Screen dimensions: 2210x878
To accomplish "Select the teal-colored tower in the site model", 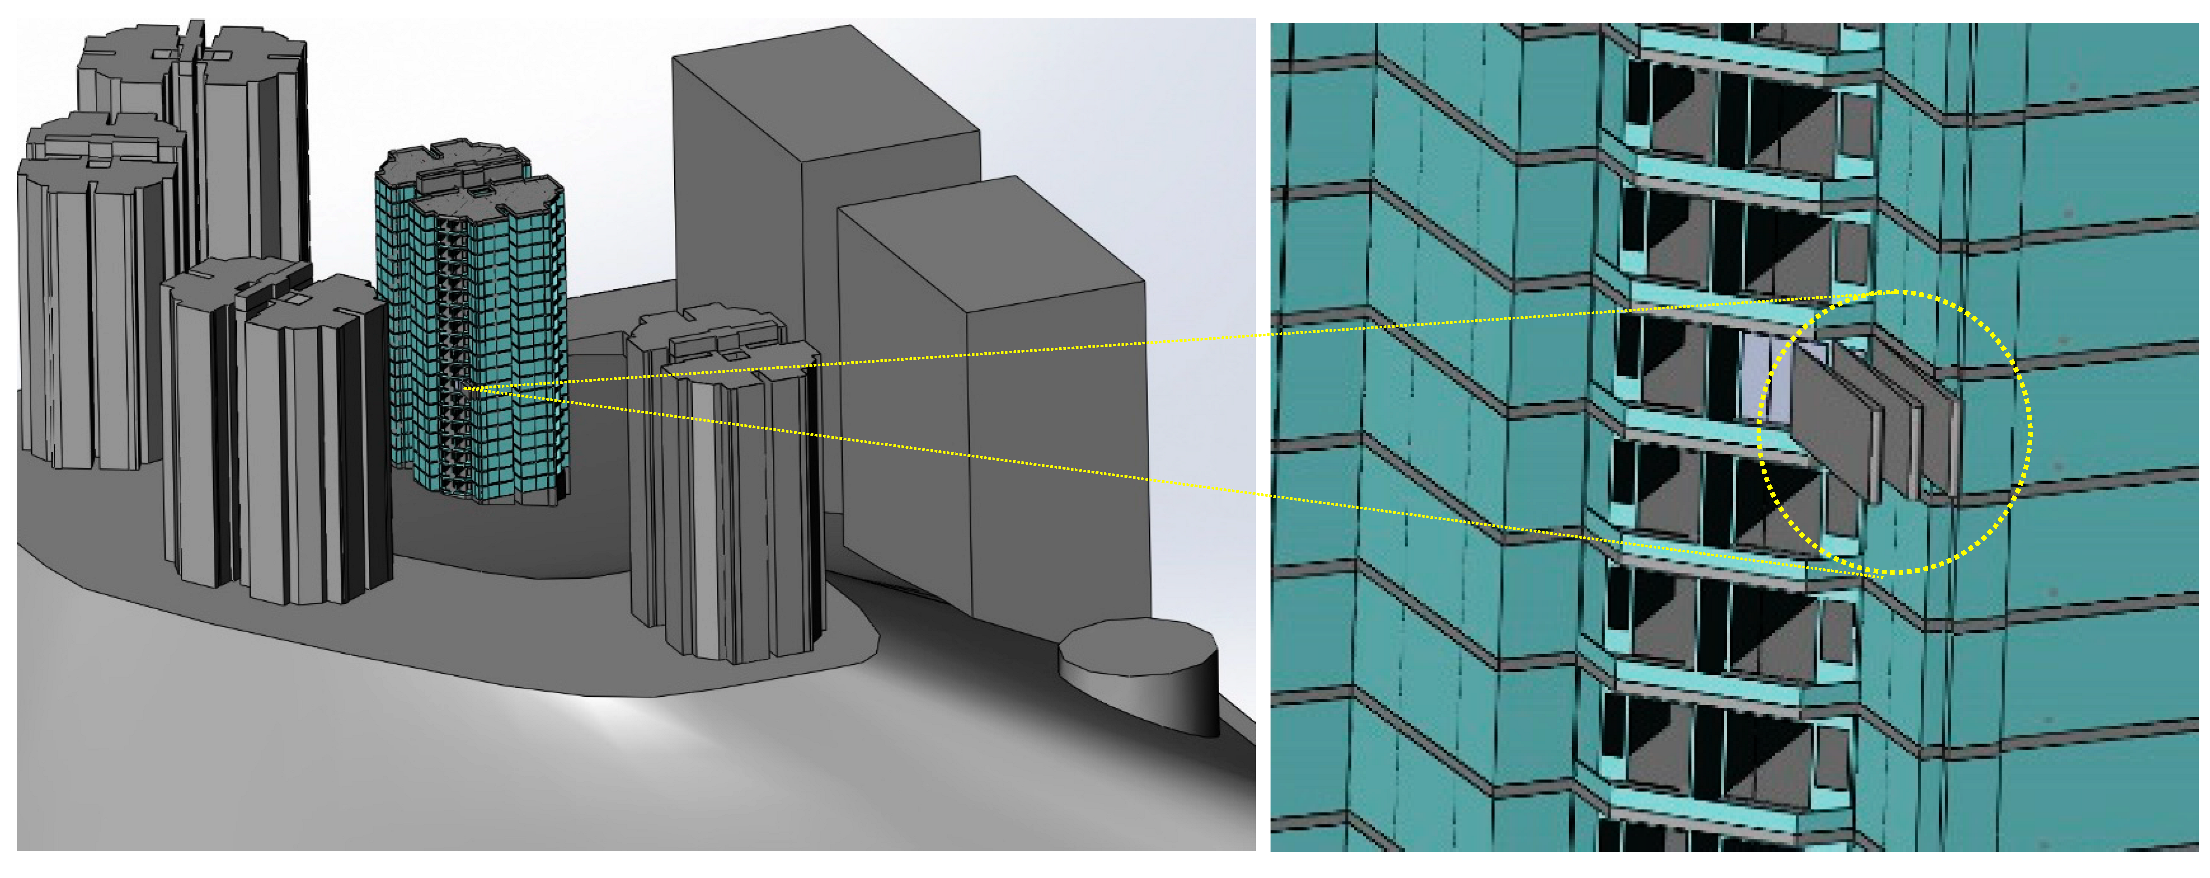I will tap(470, 323).
